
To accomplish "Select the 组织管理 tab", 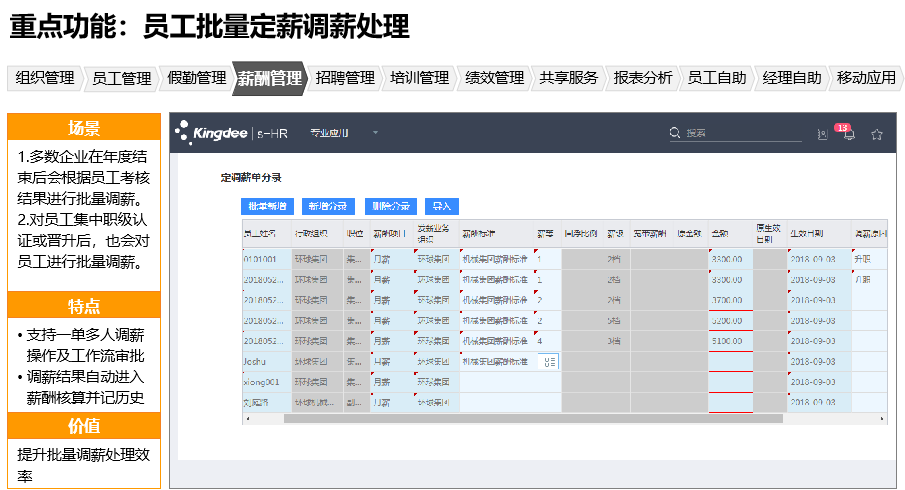I will click(45, 78).
